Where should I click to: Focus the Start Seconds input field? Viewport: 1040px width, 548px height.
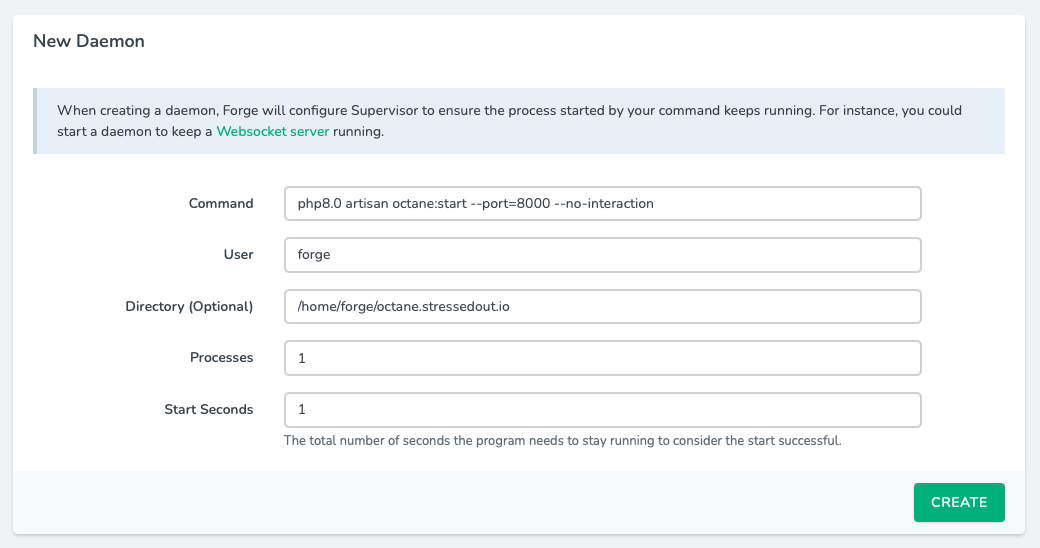(602, 409)
